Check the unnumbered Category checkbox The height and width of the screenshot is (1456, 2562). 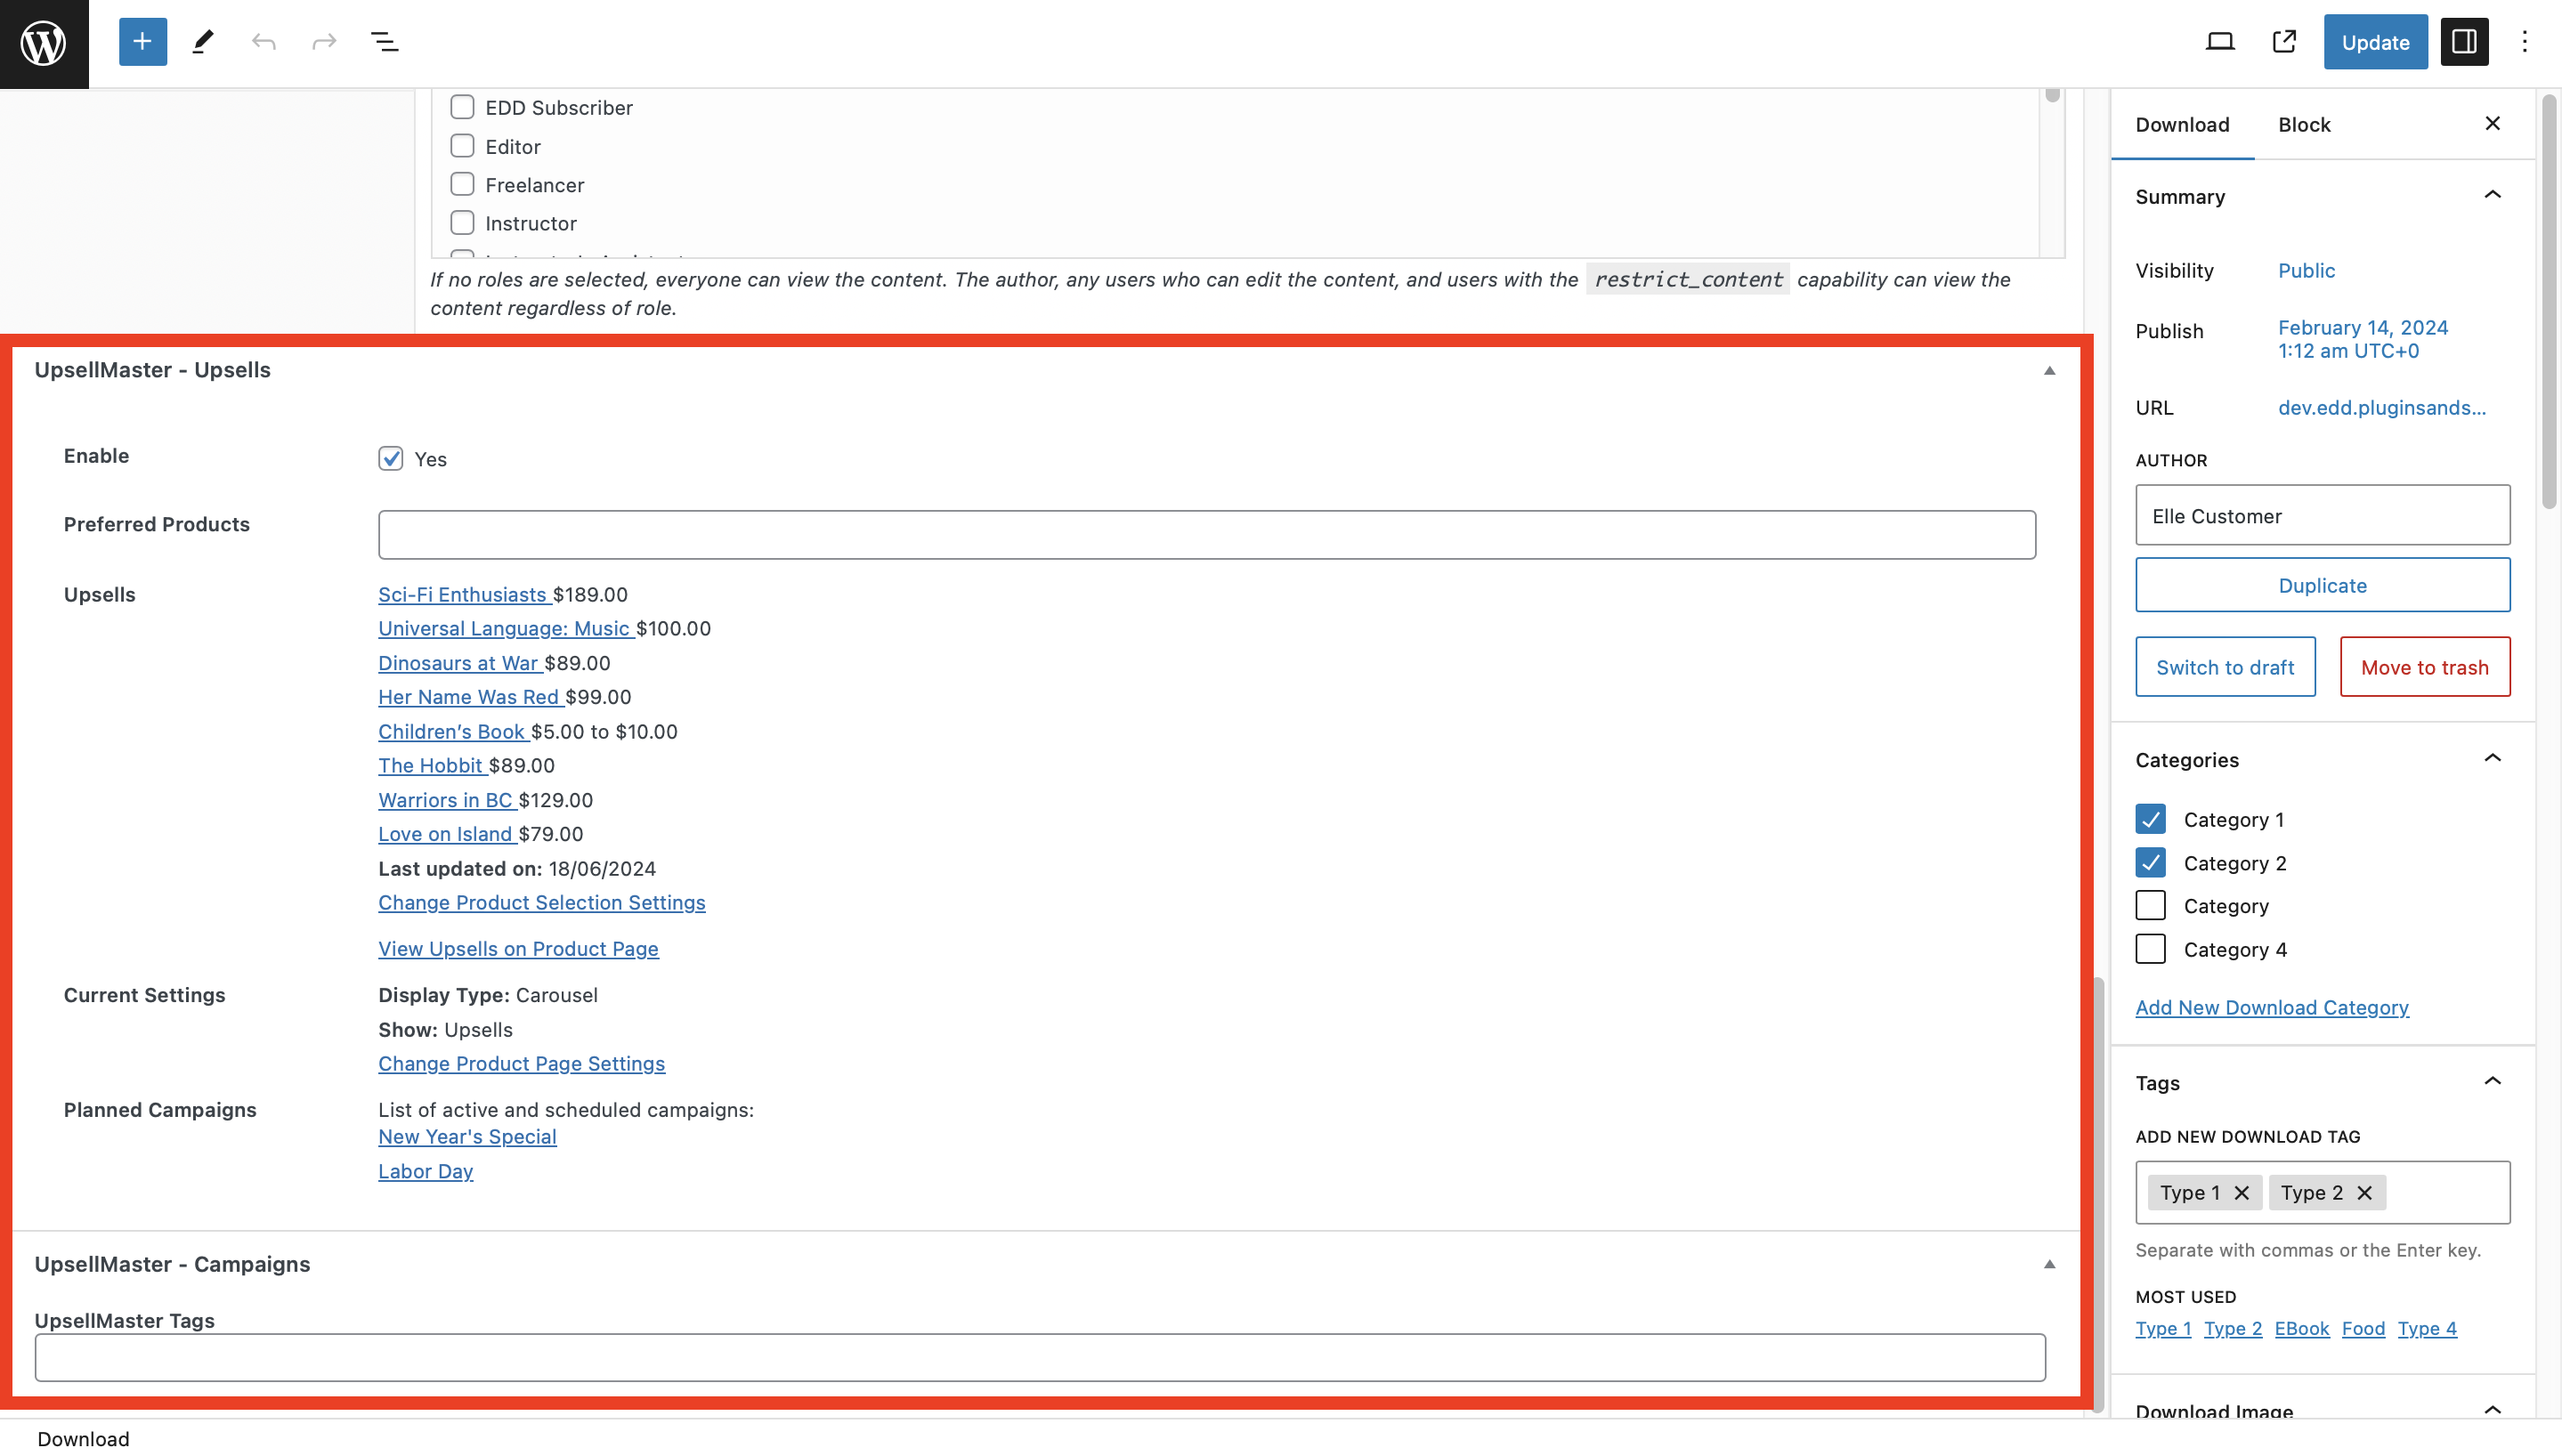point(2150,905)
